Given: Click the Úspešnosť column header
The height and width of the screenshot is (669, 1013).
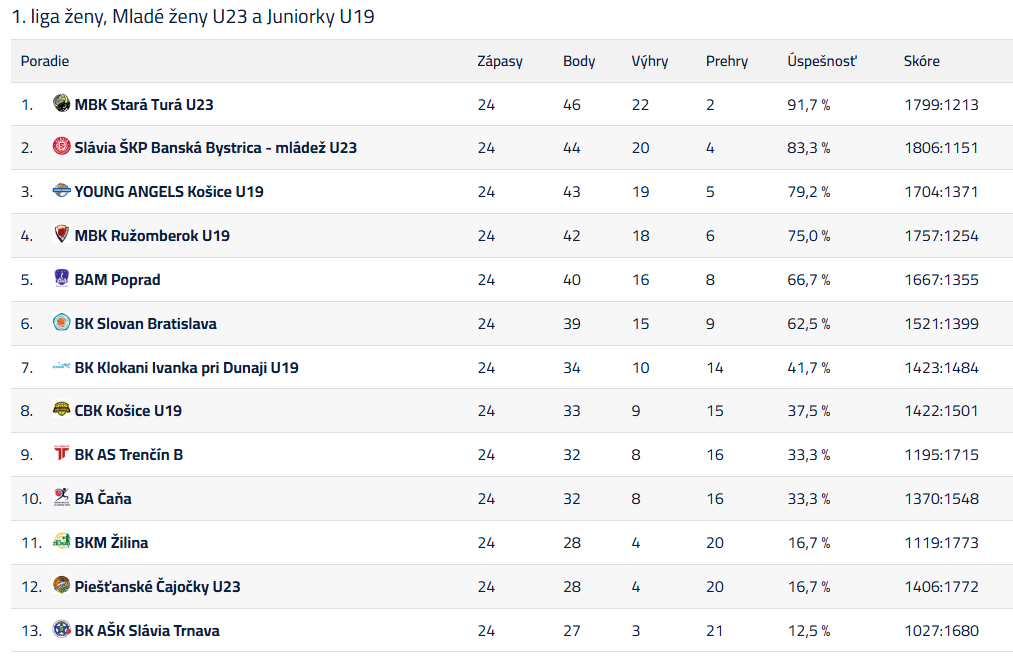Looking at the screenshot, I should (822, 61).
